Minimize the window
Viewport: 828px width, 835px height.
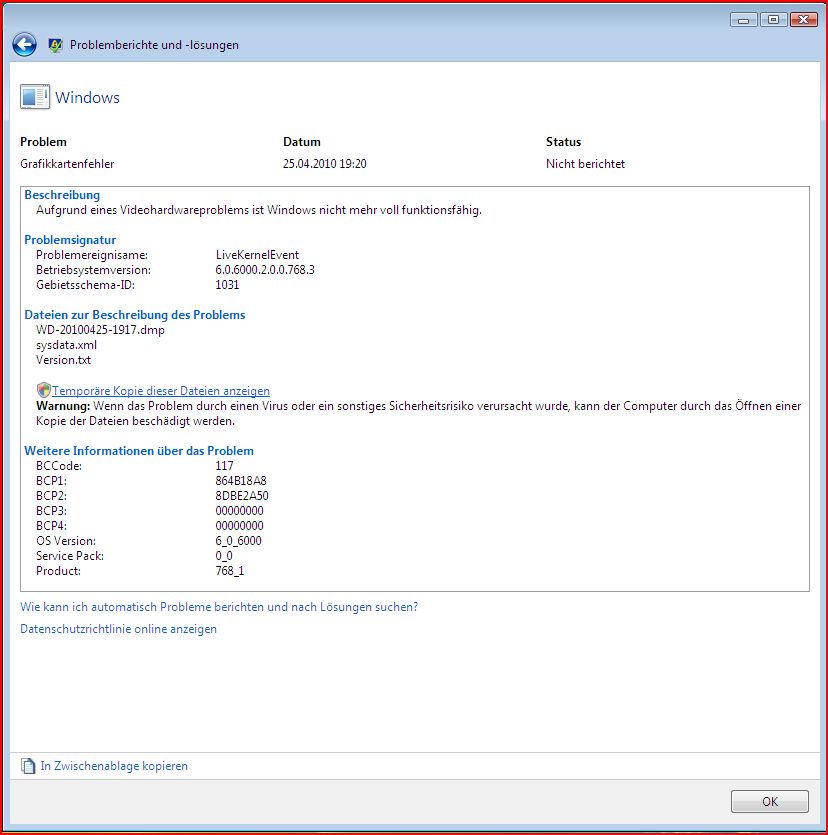744,20
